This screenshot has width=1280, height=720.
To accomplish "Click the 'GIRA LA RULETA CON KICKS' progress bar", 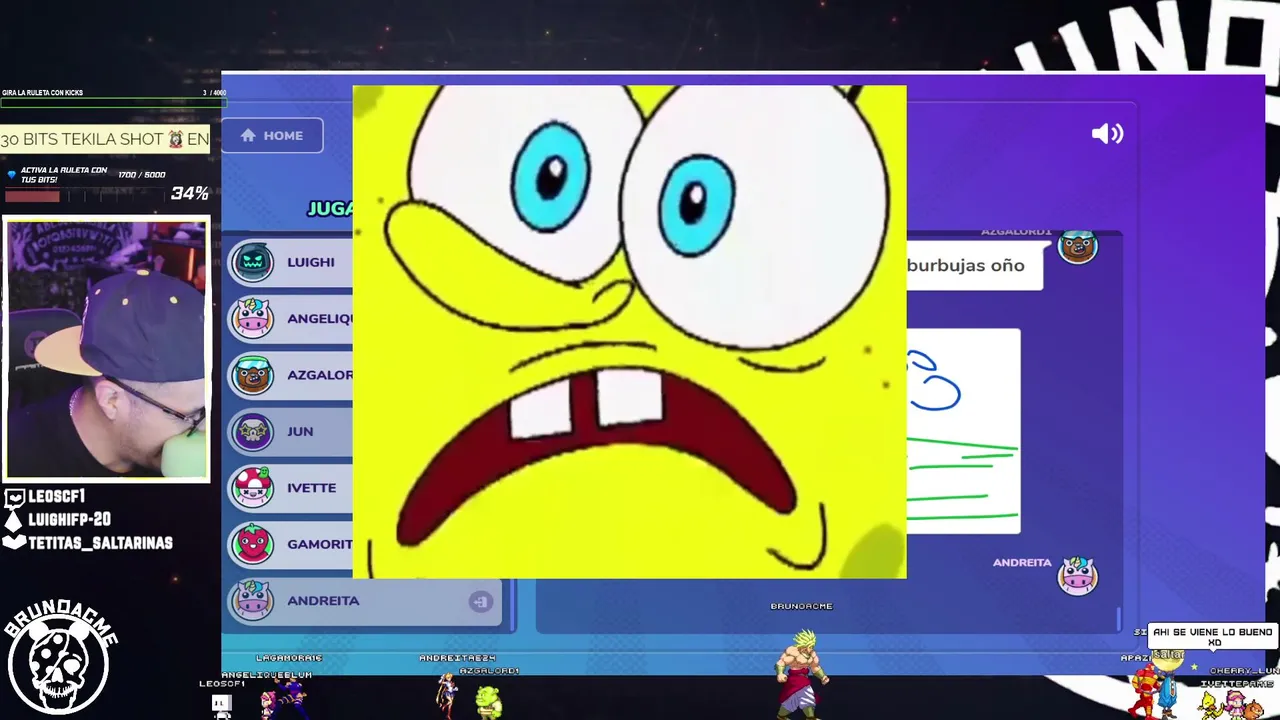I will tap(113, 101).
